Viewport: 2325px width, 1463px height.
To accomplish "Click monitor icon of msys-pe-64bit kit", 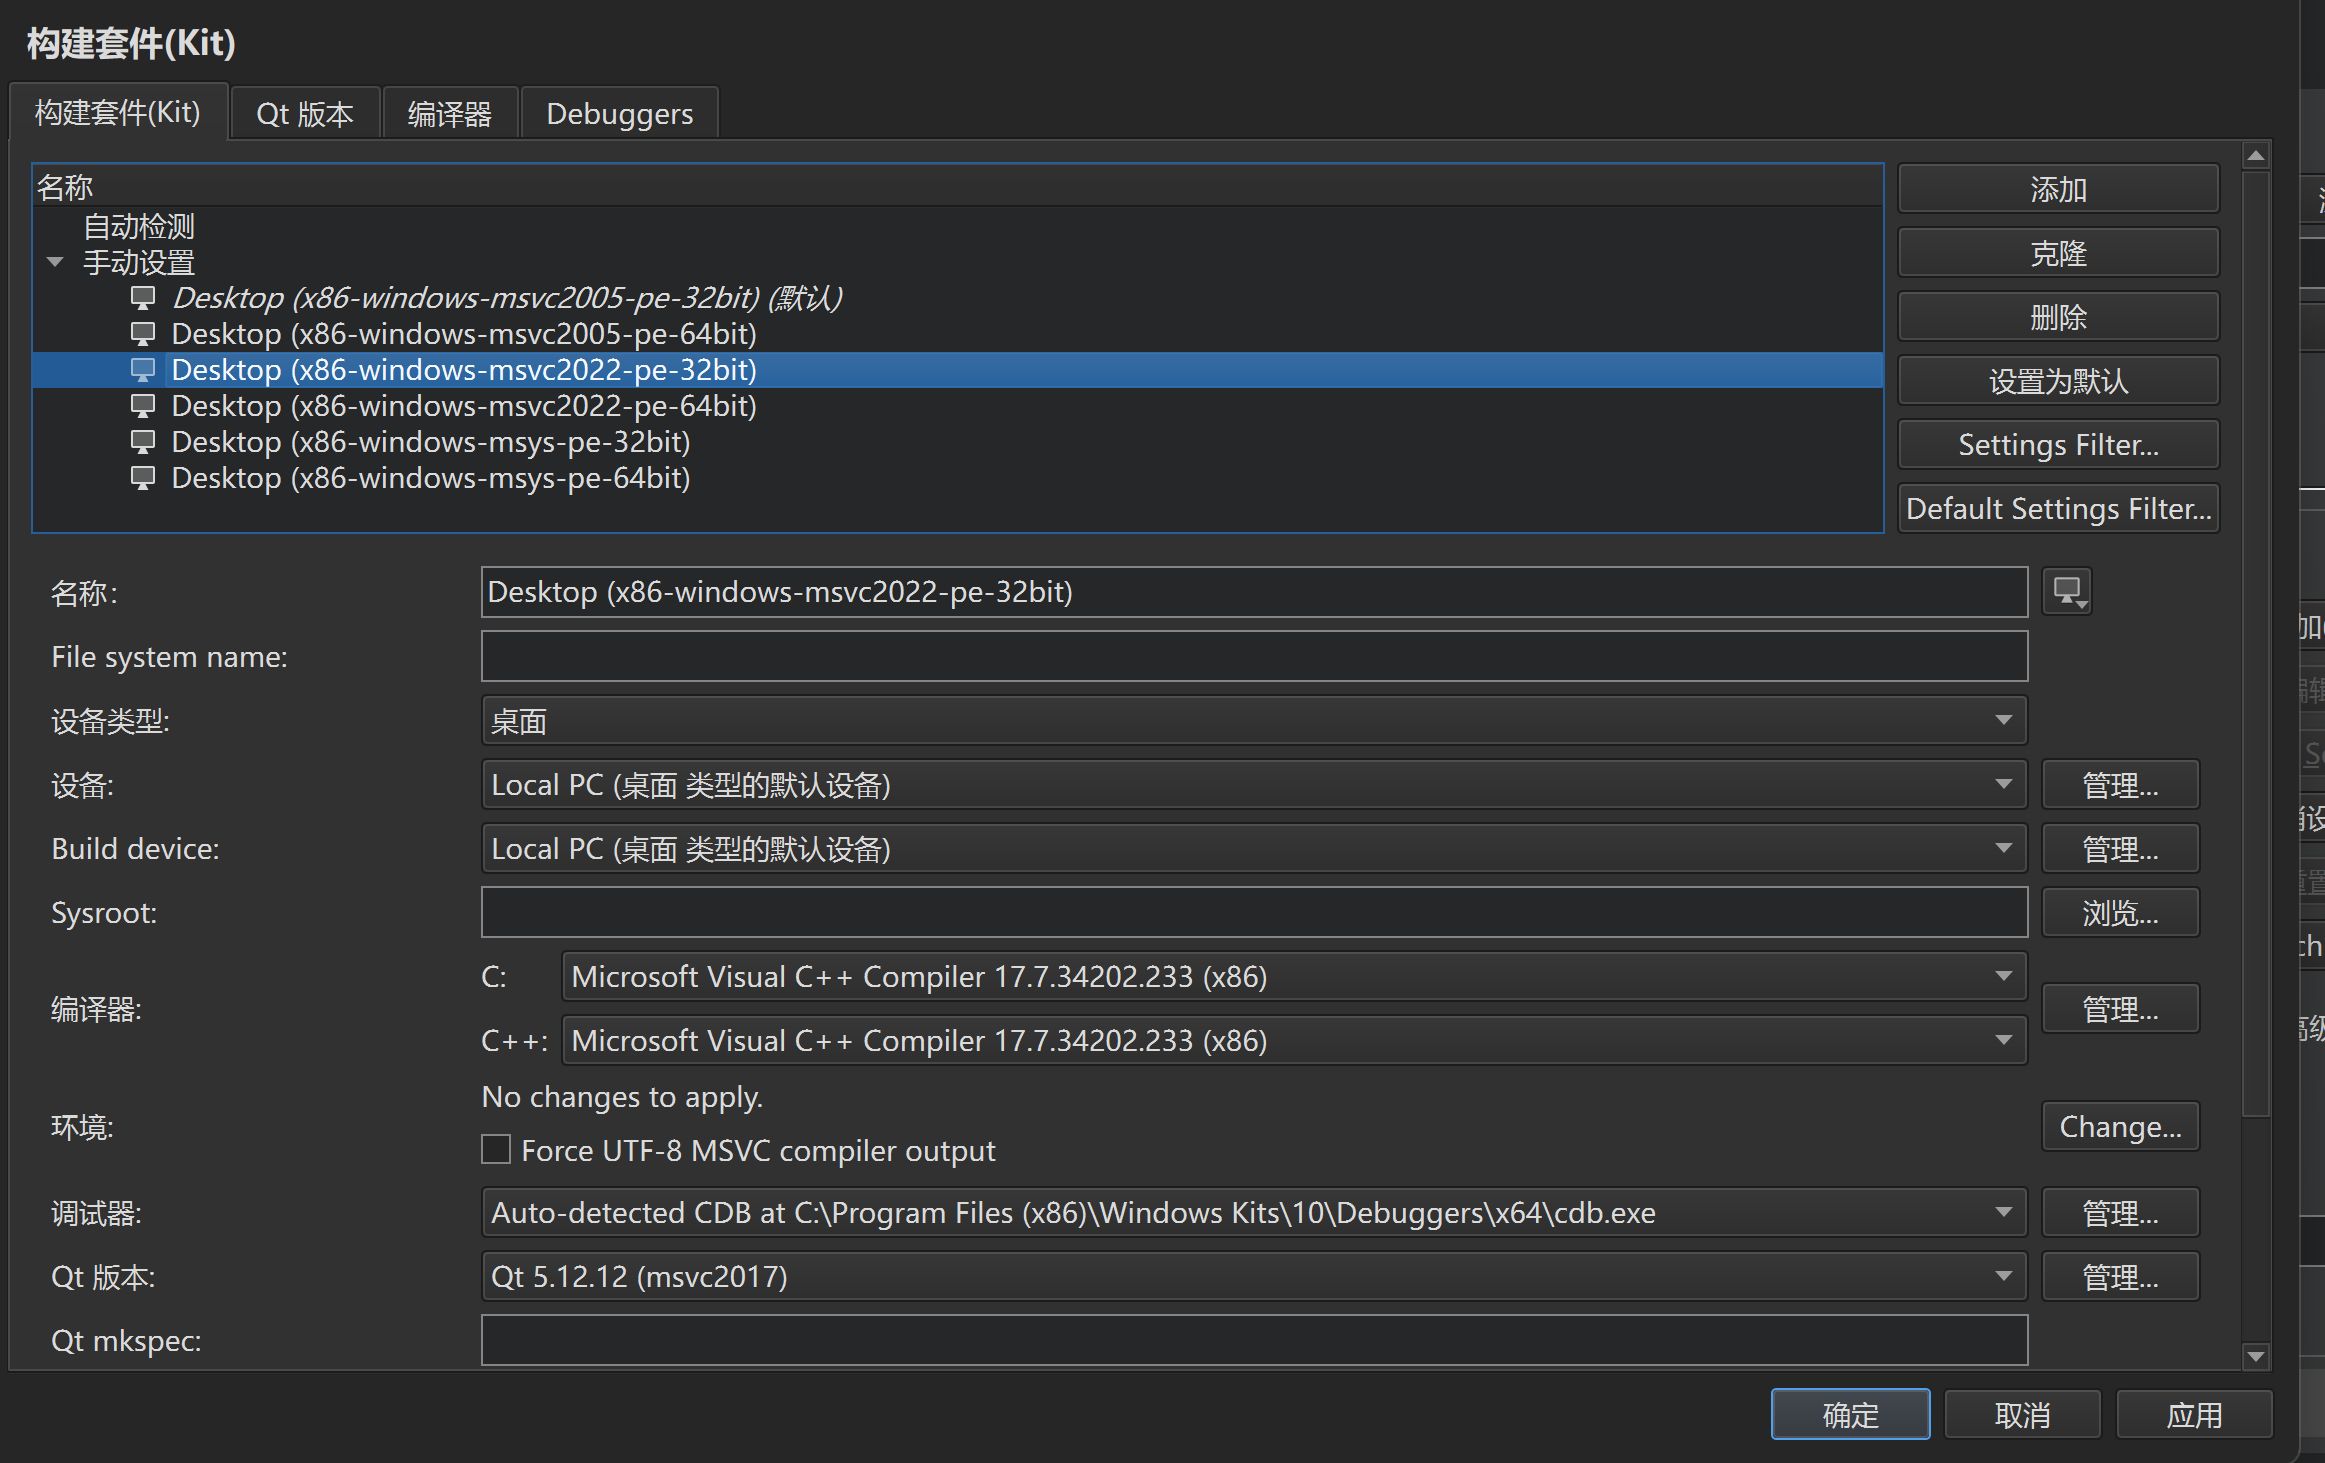I will pyautogui.click(x=143, y=478).
